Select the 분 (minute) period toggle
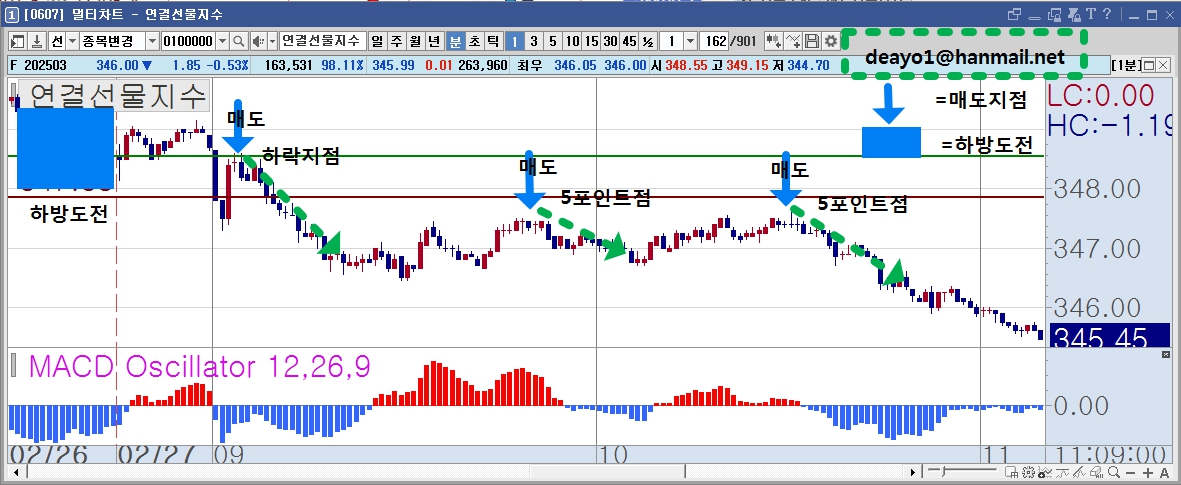The height and width of the screenshot is (485, 1181). pos(455,41)
